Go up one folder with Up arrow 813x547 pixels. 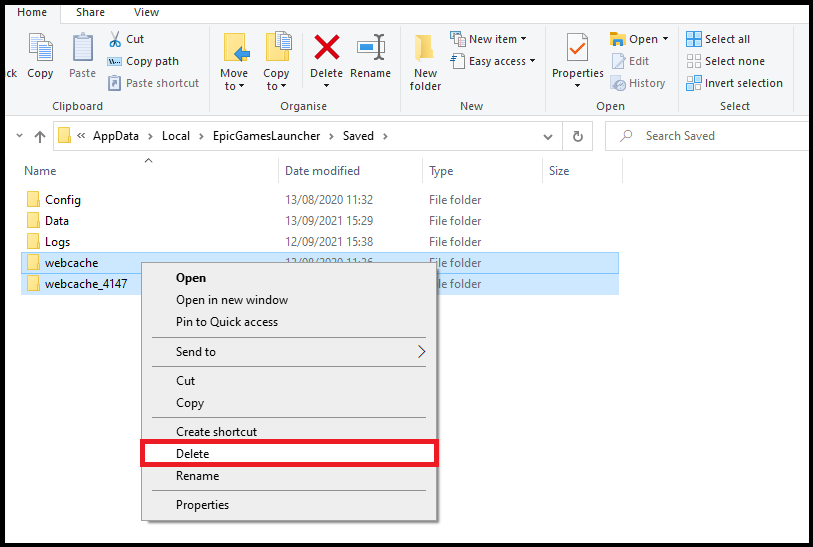40,136
